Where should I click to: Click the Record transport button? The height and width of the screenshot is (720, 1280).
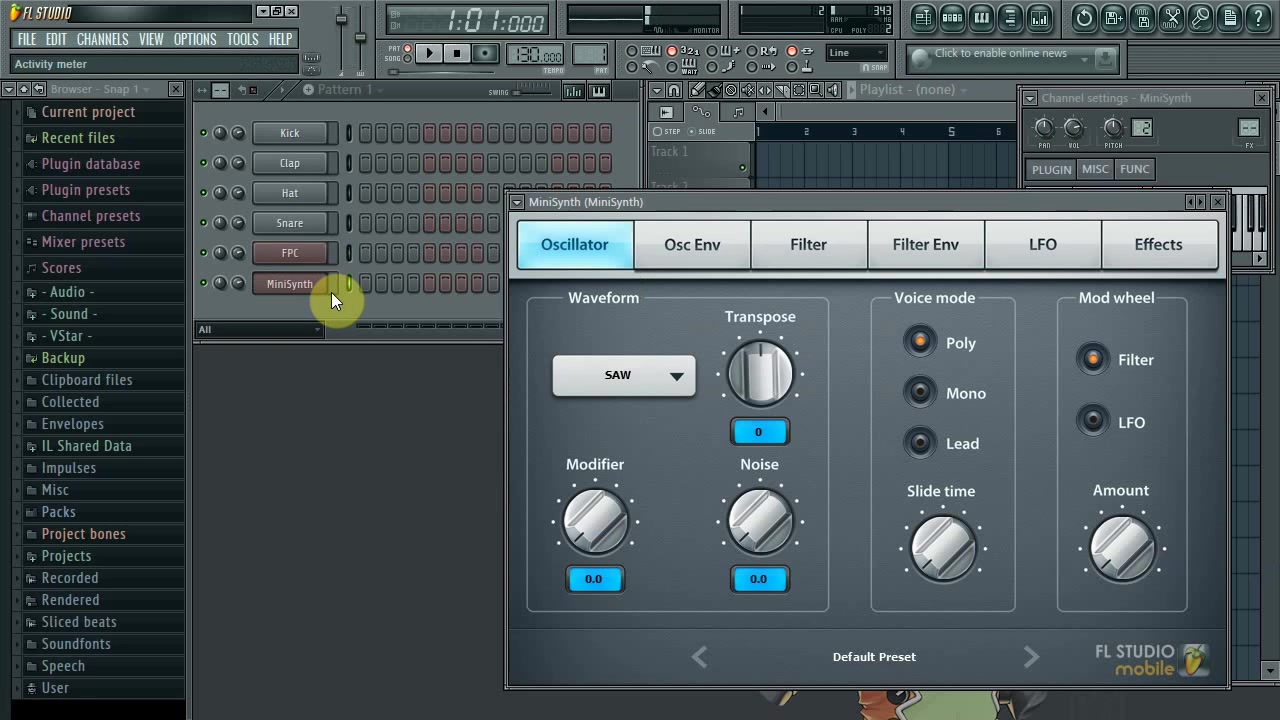[x=486, y=53]
